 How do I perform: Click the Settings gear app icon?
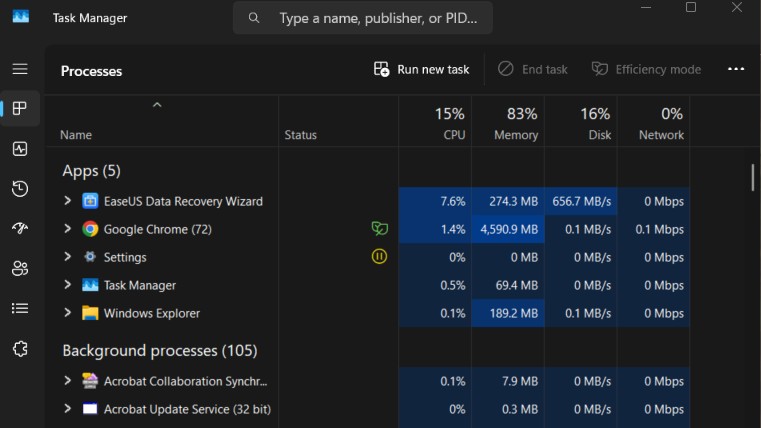pos(90,257)
